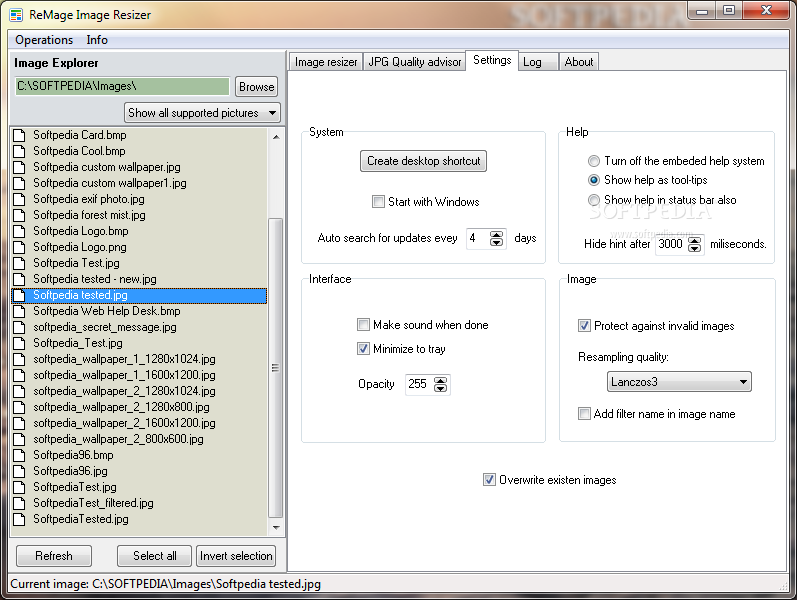Screen dimensions: 797x600
Task: Click file list scroll down arrow
Action: [276, 528]
